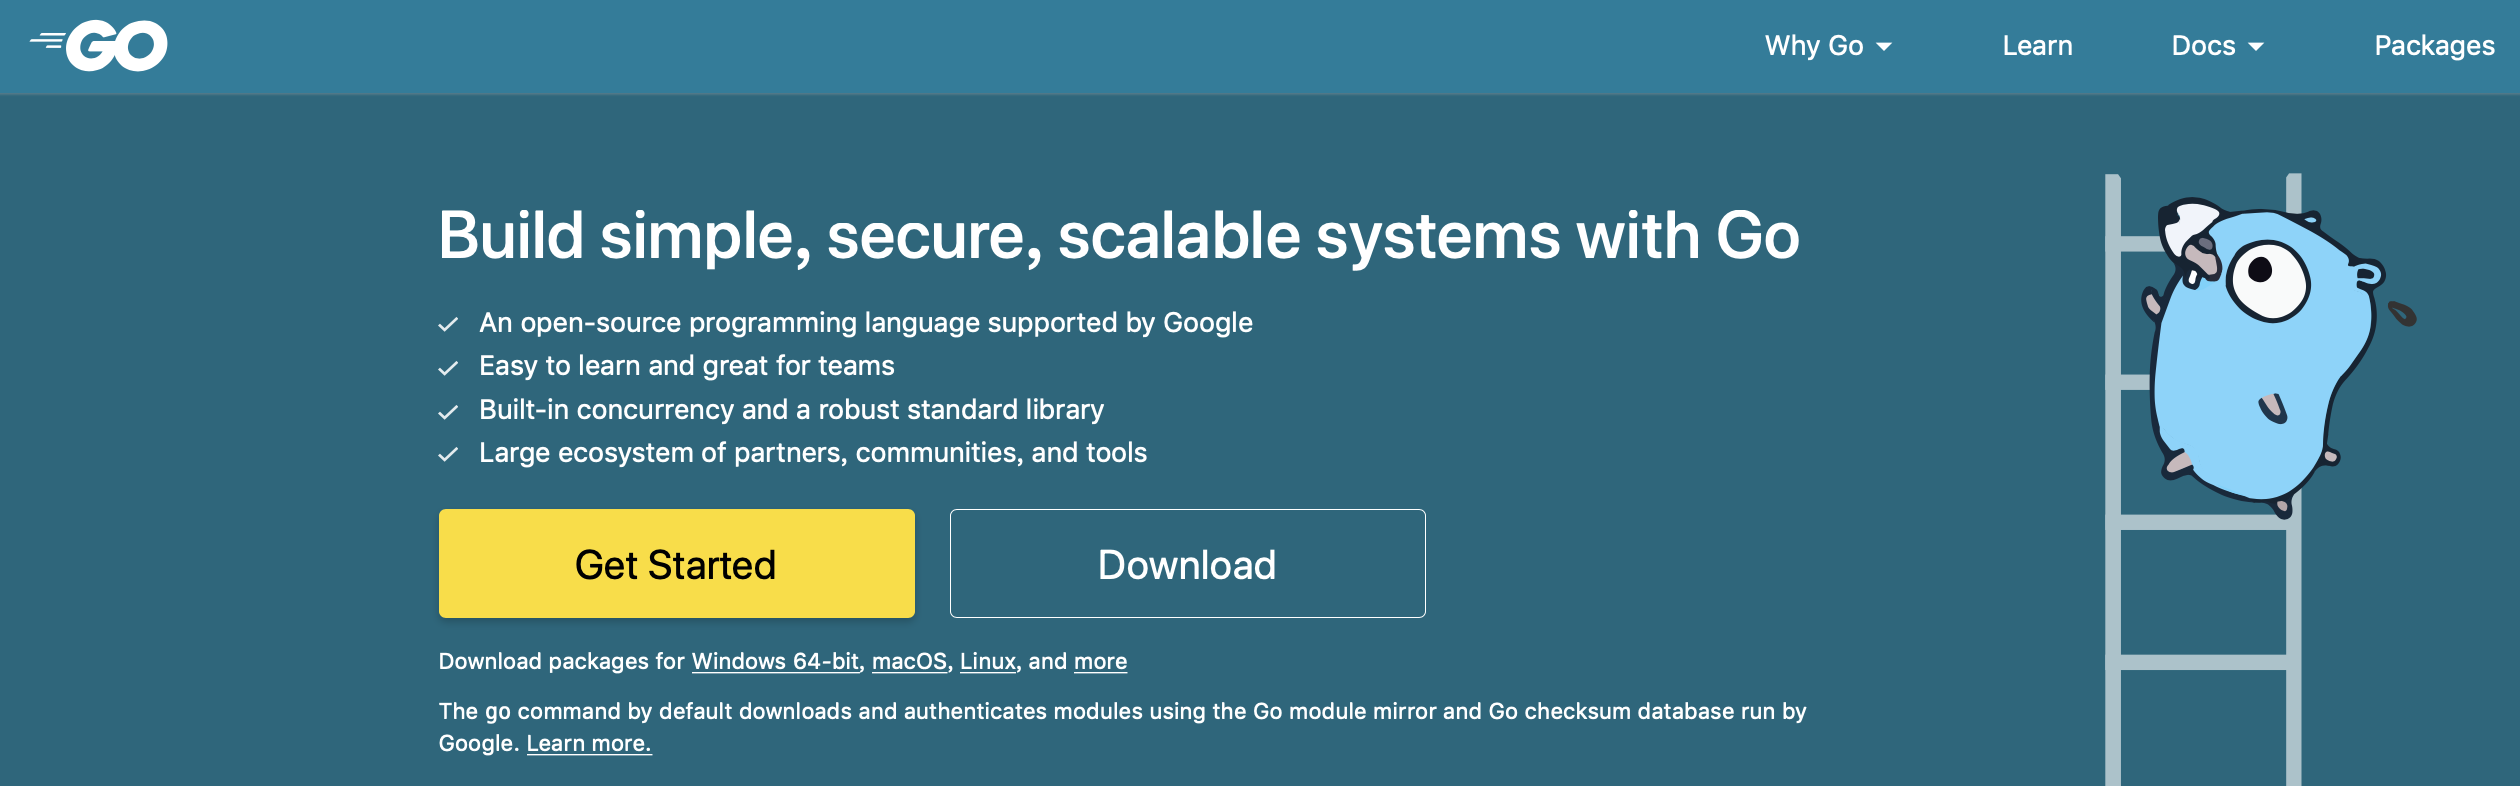
Task: Follow the Linux download link
Action: pyautogui.click(x=988, y=661)
